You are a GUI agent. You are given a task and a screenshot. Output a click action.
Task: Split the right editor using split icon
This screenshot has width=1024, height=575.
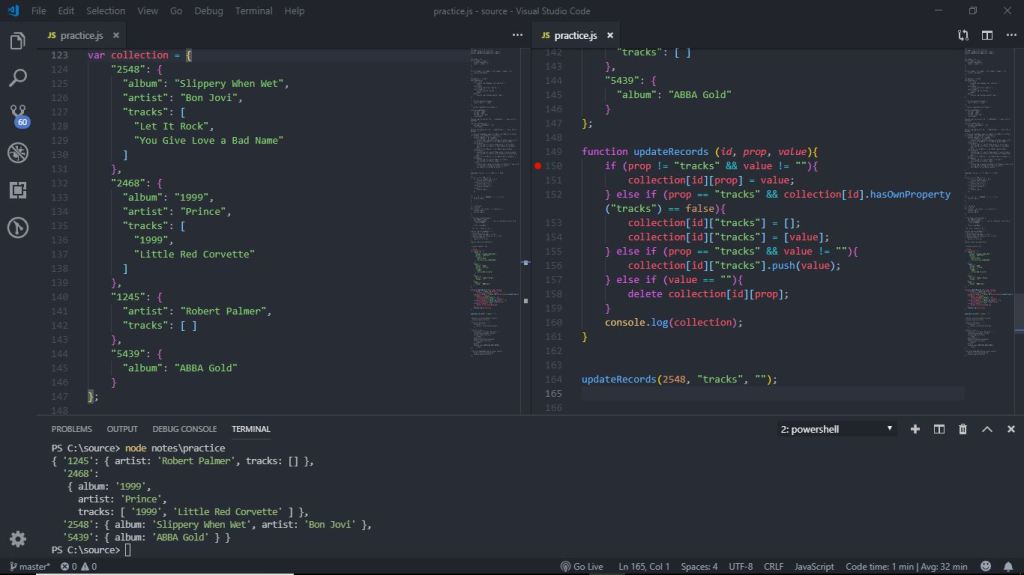point(987,35)
